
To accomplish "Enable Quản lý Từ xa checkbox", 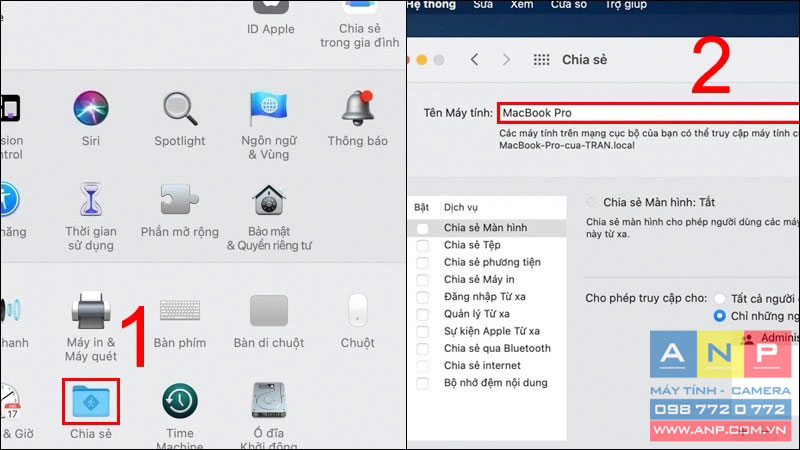I will [x=422, y=314].
